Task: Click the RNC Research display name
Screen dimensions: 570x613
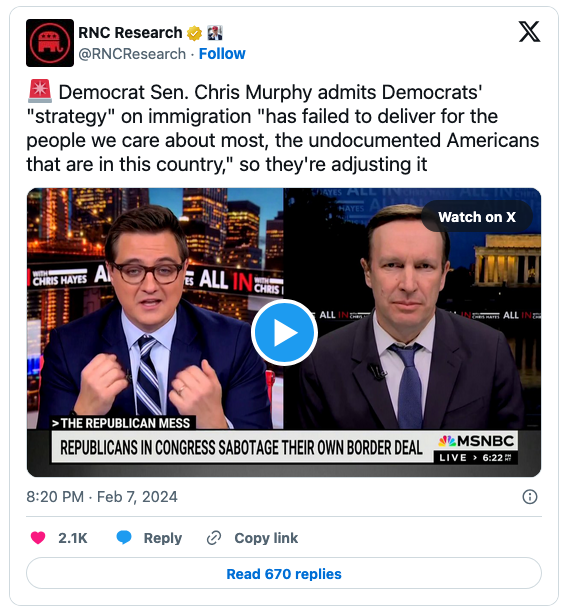Action: (130, 33)
